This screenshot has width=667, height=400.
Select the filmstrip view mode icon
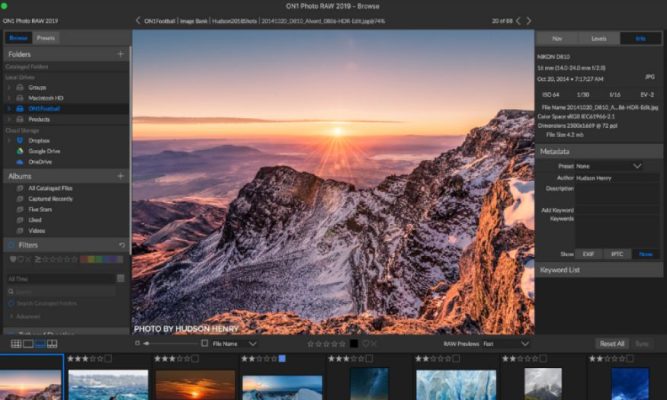(x=40, y=344)
